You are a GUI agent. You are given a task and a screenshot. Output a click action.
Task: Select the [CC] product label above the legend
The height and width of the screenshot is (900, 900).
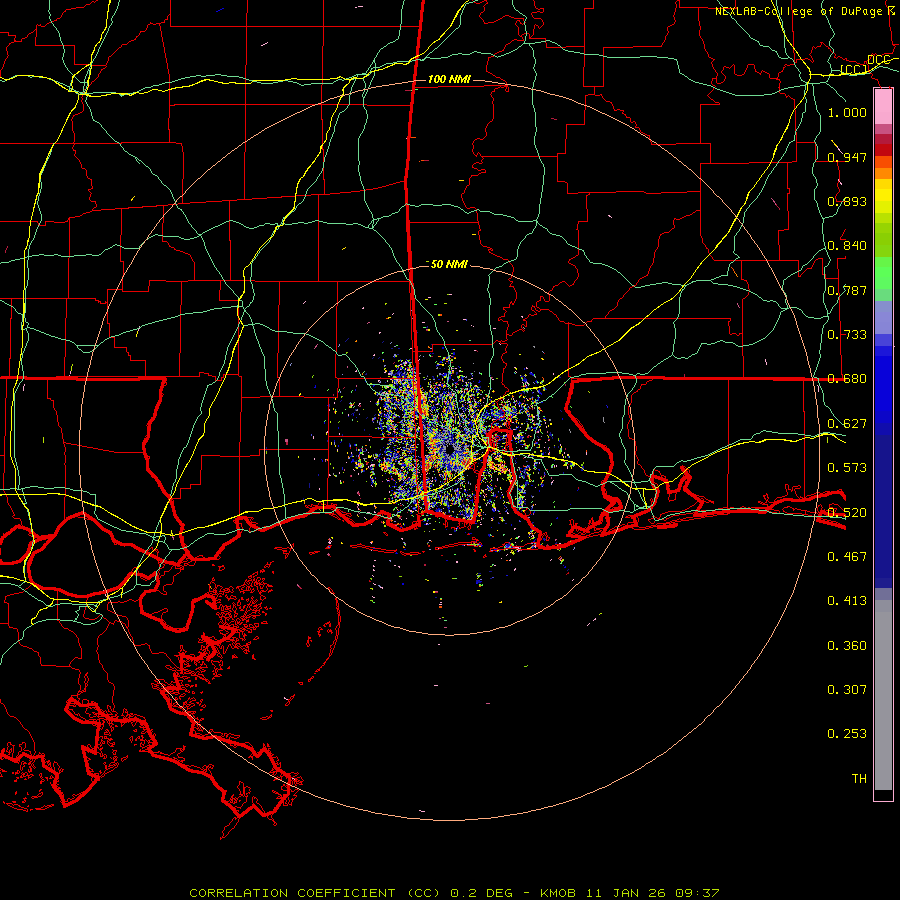854,70
